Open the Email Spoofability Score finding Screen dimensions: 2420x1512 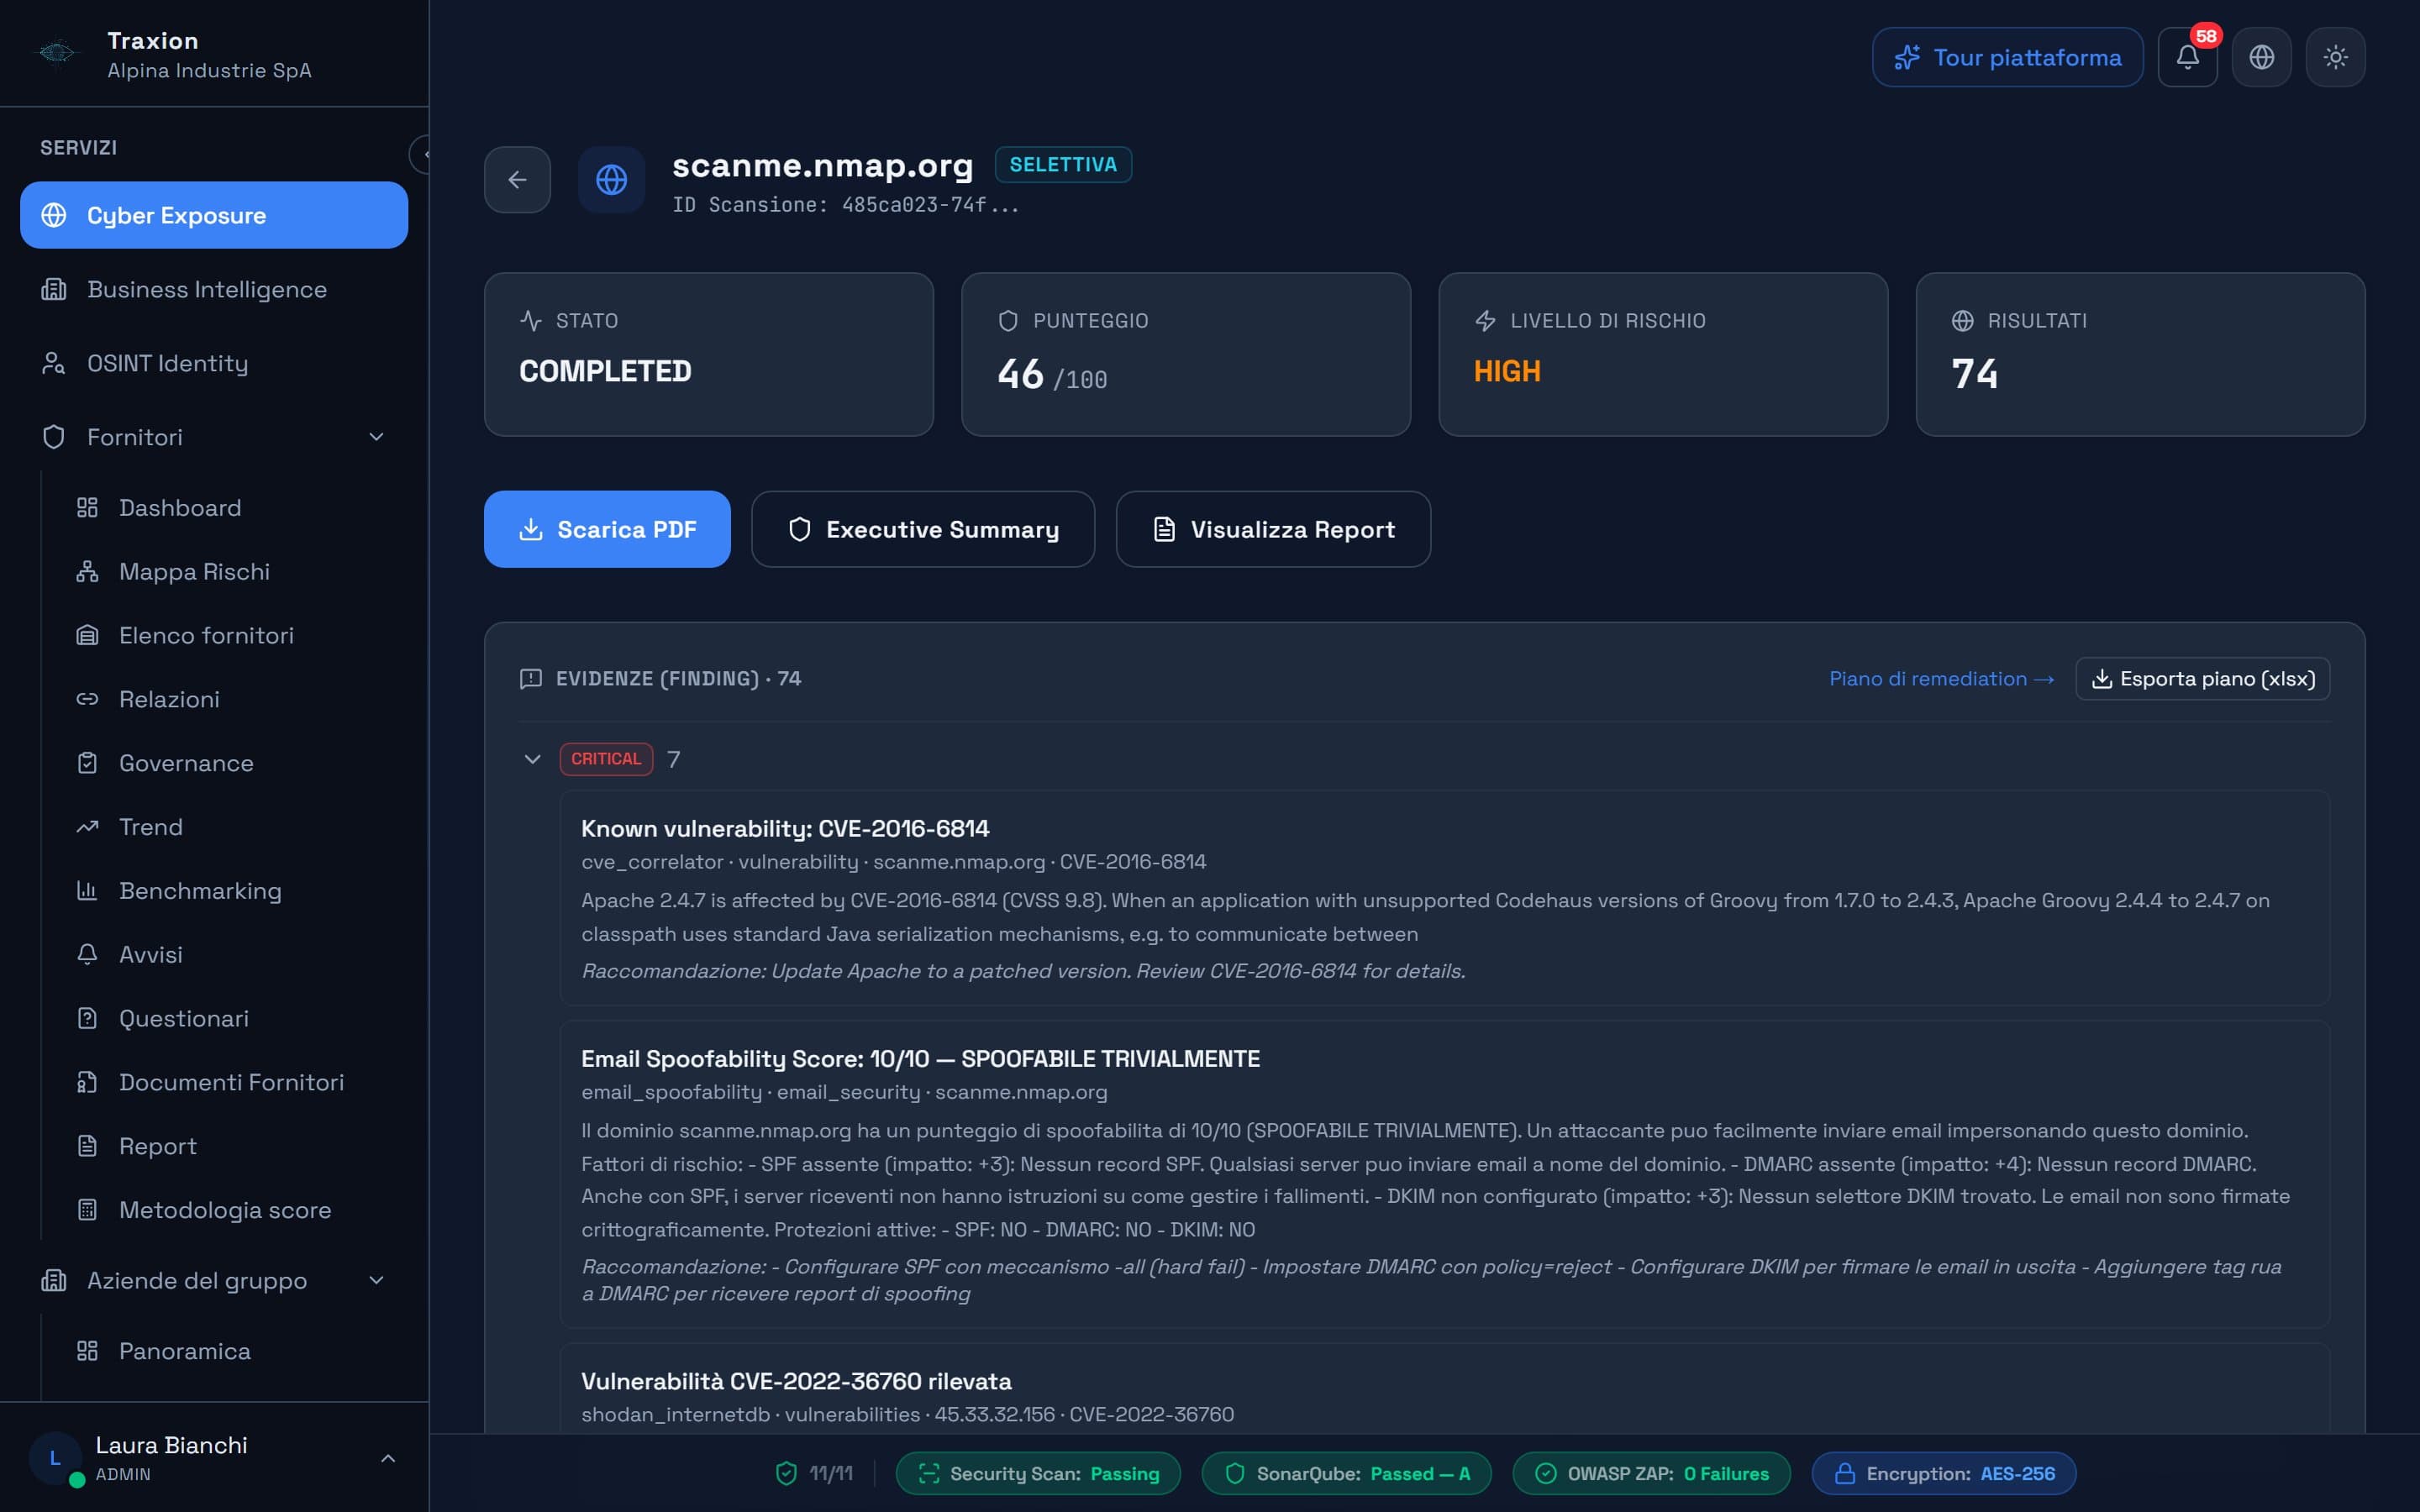(x=1445, y=1174)
